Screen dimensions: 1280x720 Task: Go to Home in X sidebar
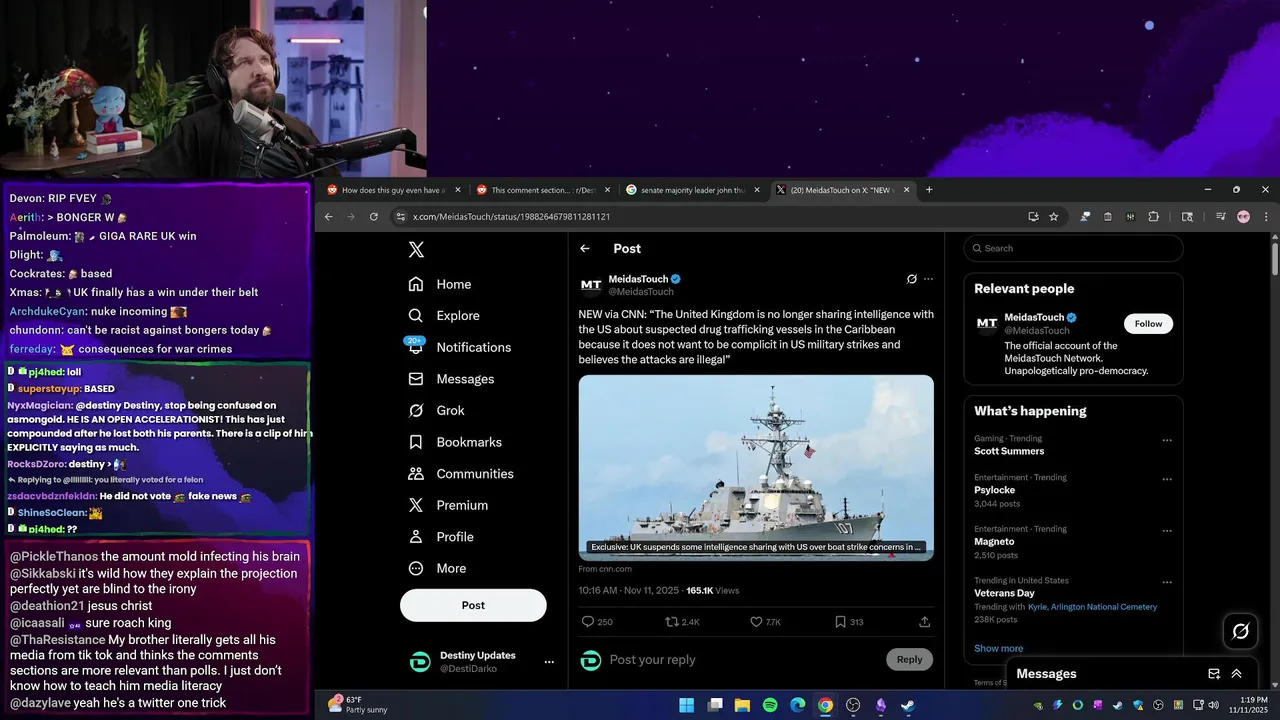[439, 284]
